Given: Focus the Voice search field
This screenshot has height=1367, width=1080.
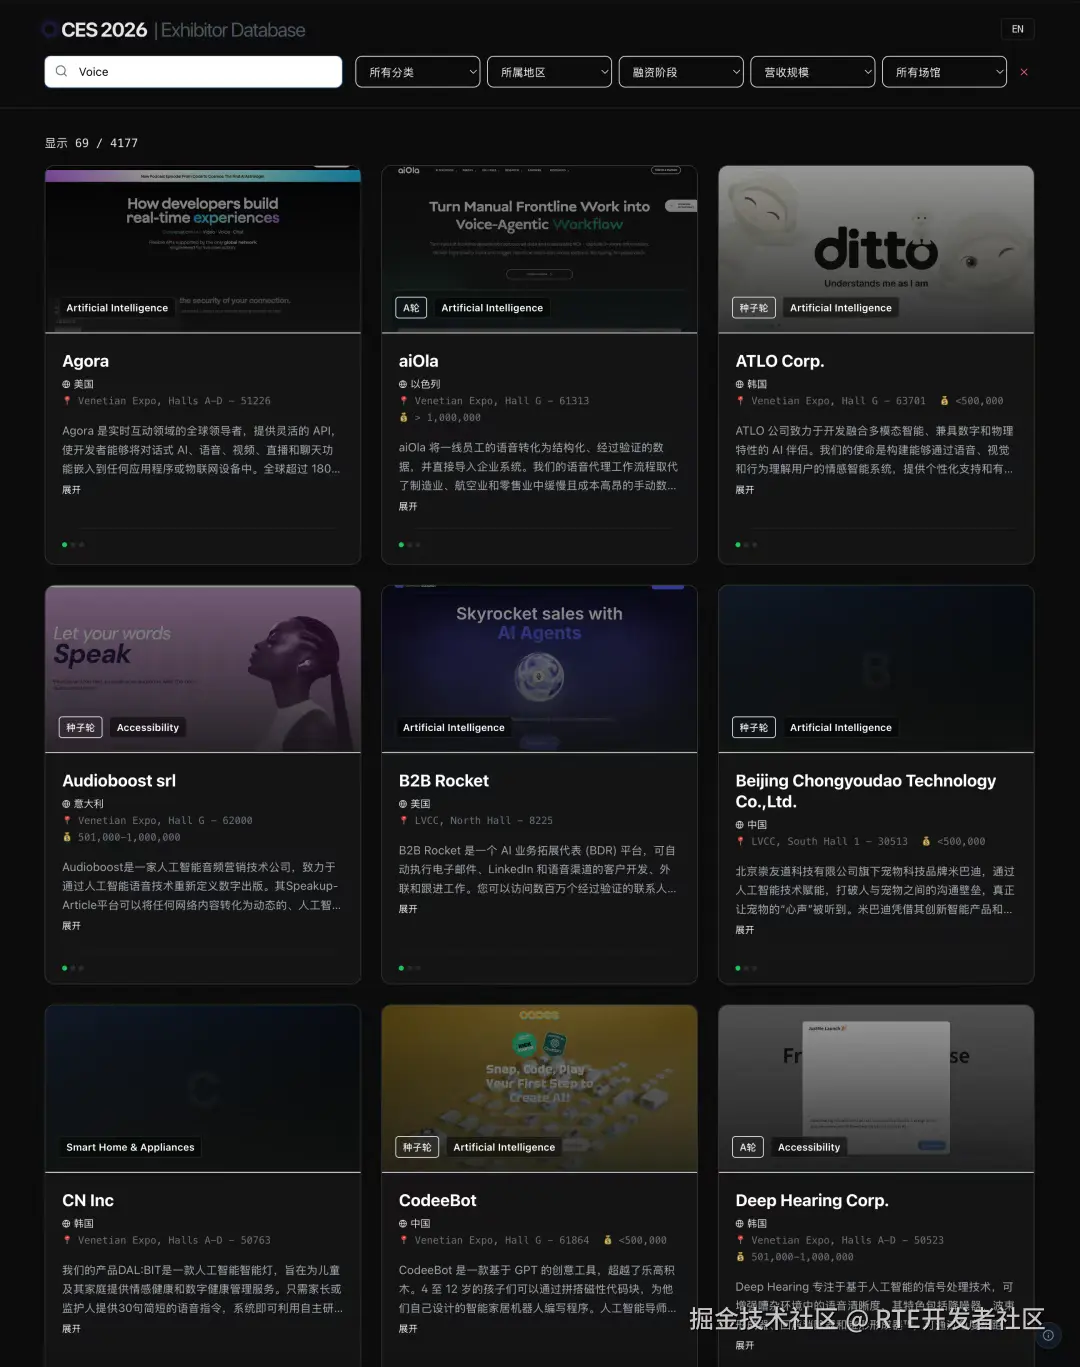Looking at the screenshot, I should point(193,71).
